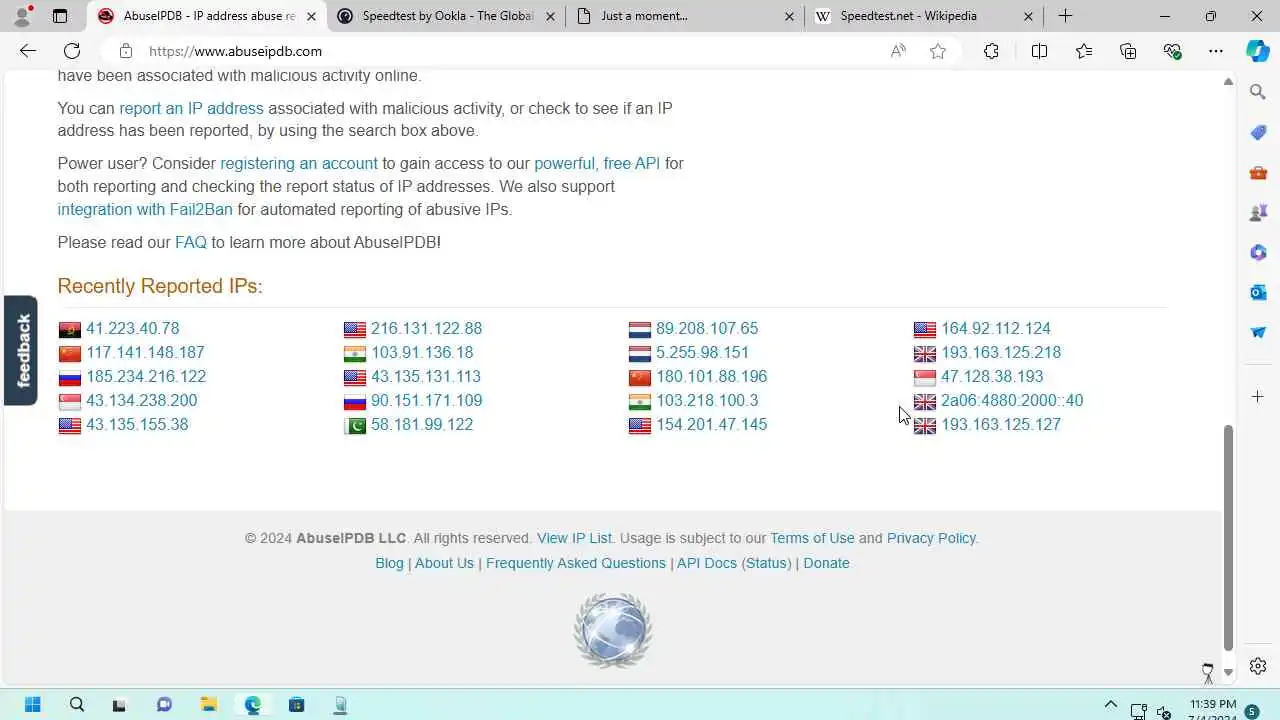Open the integration with Fail2Ban link
1280x720 pixels.
pyautogui.click(x=145, y=209)
